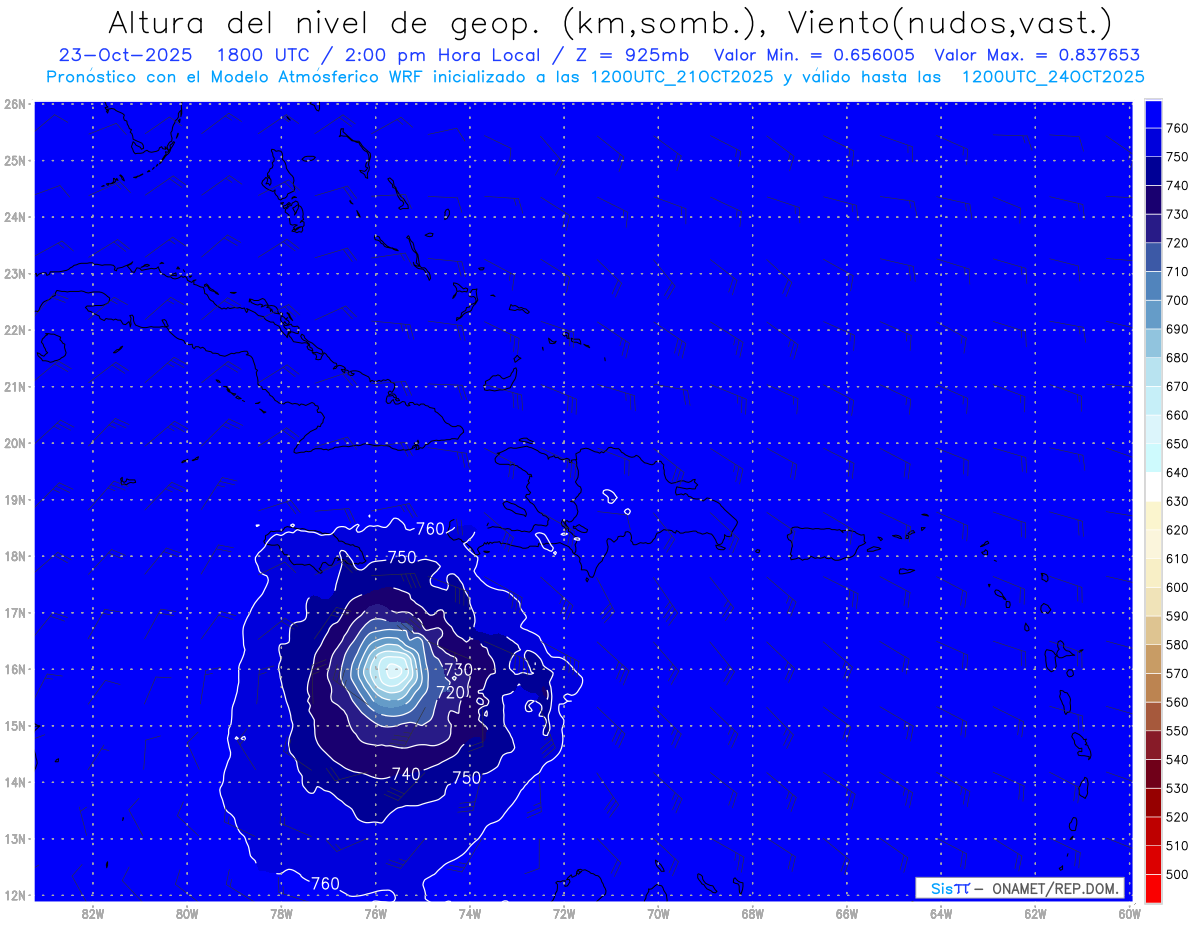1200x927 pixels.
Task: Click the 80W longitude axis label
Action: point(187,914)
